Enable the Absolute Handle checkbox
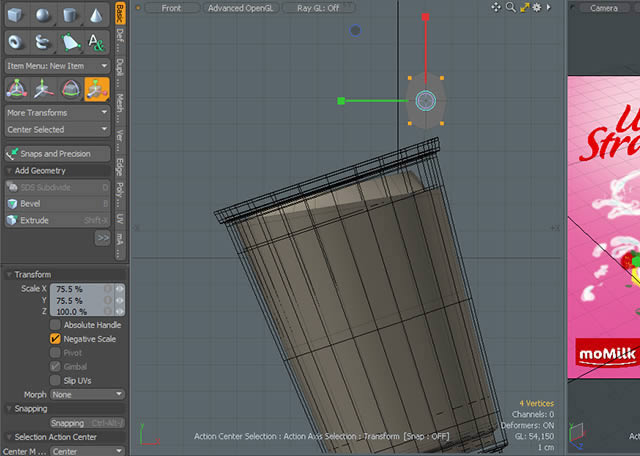Image resolution: width=640 pixels, height=456 pixels. click(x=55, y=325)
